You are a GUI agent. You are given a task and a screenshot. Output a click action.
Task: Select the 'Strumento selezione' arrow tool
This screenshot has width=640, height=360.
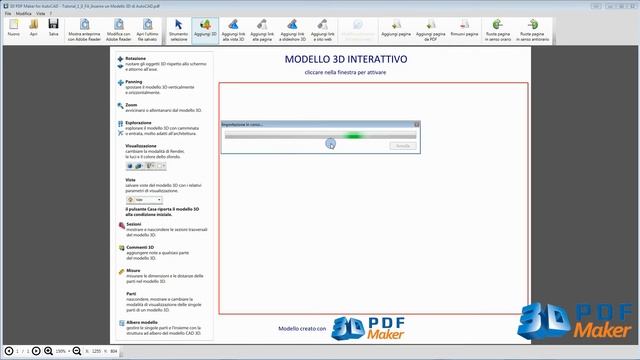pyautogui.click(x=178, y=30)
